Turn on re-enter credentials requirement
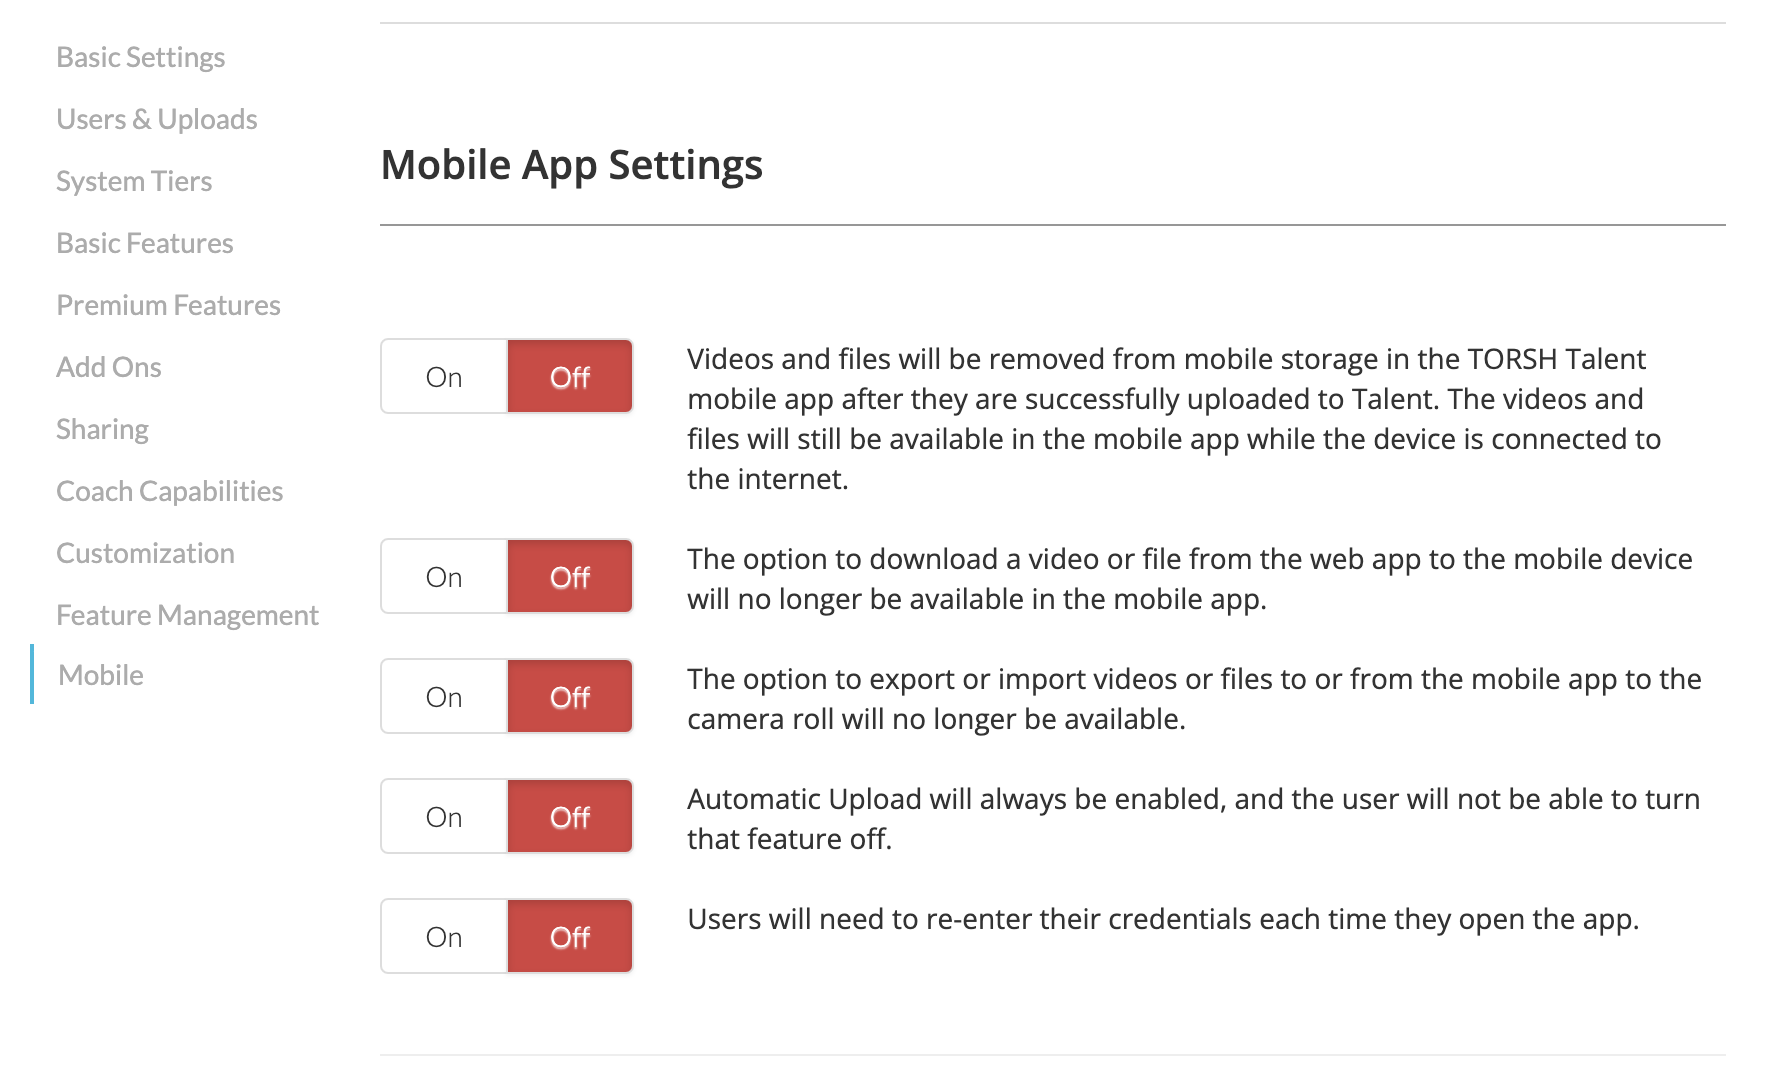Screen dimensions: 1776x1082 (x=444, y=937)
